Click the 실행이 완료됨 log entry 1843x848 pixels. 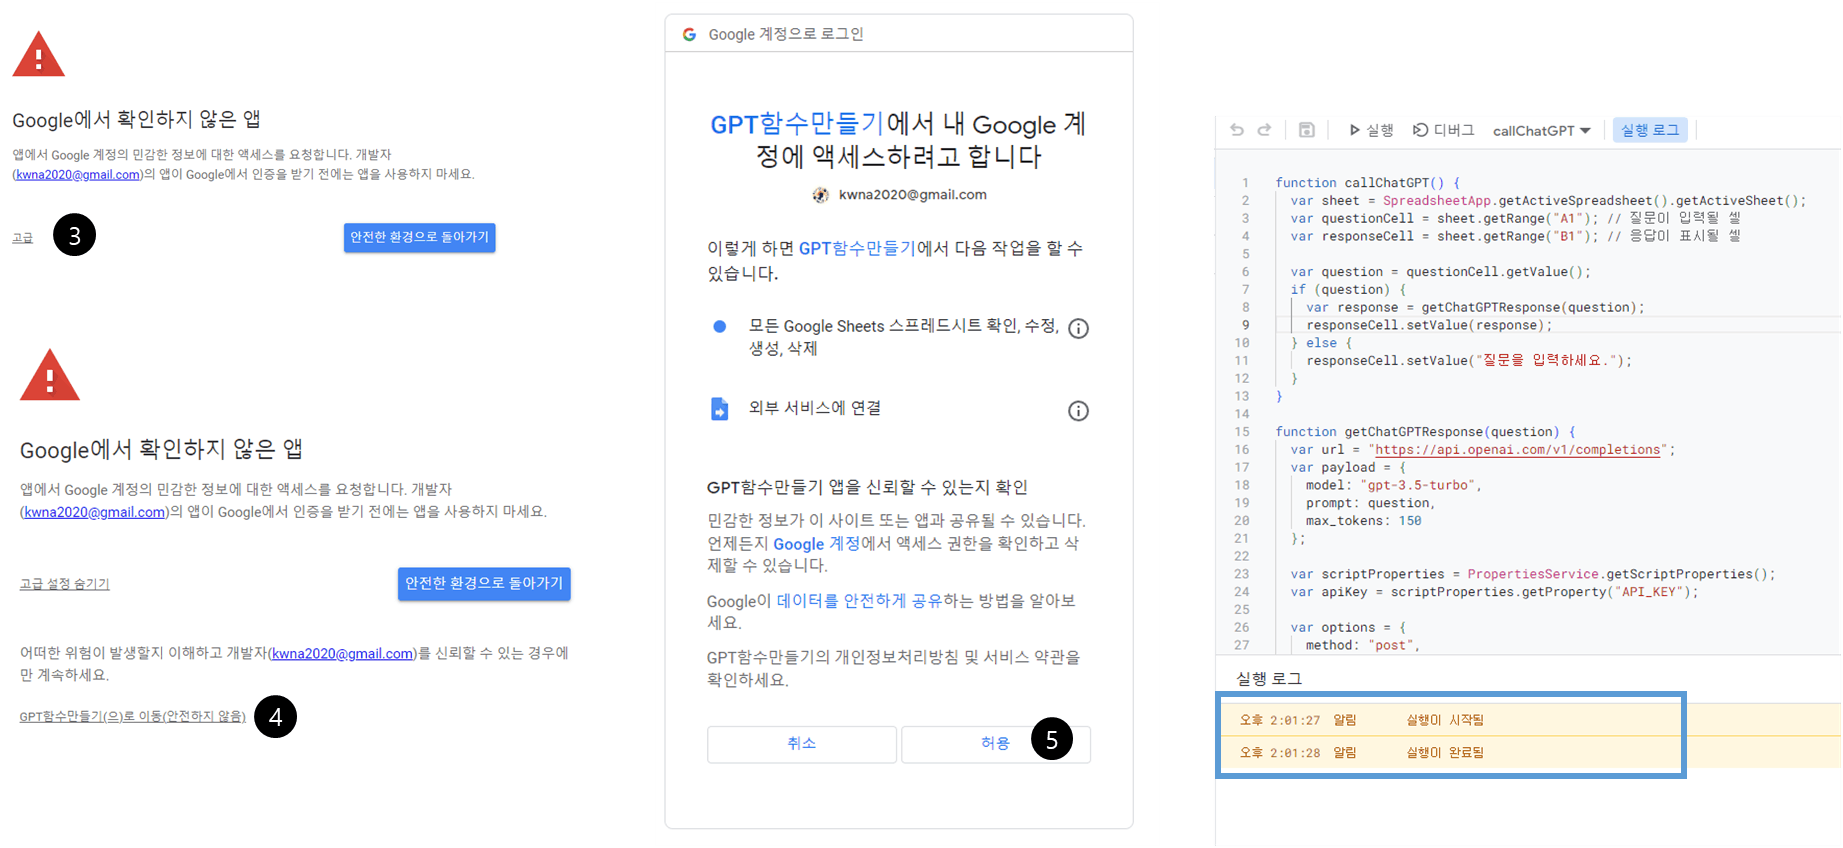point(1445,753)
